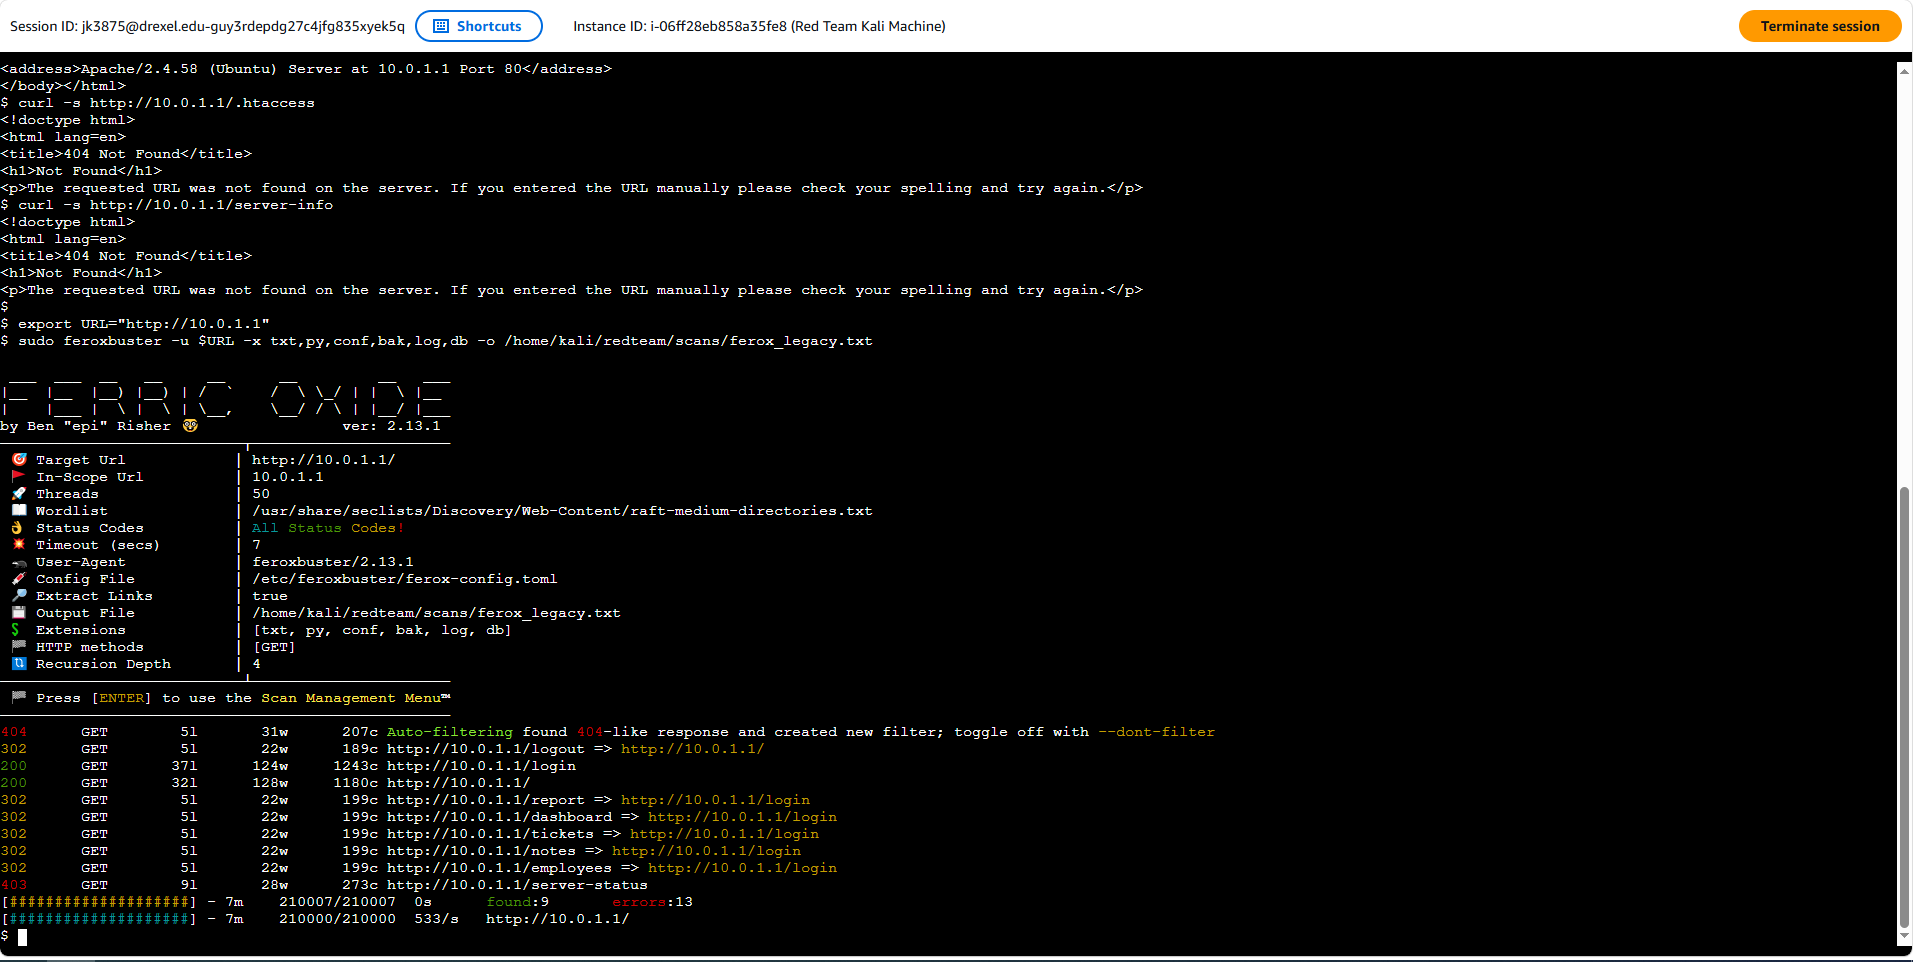Click the User-Agent icon
The image size is (1914, 962).
point(19,562)
